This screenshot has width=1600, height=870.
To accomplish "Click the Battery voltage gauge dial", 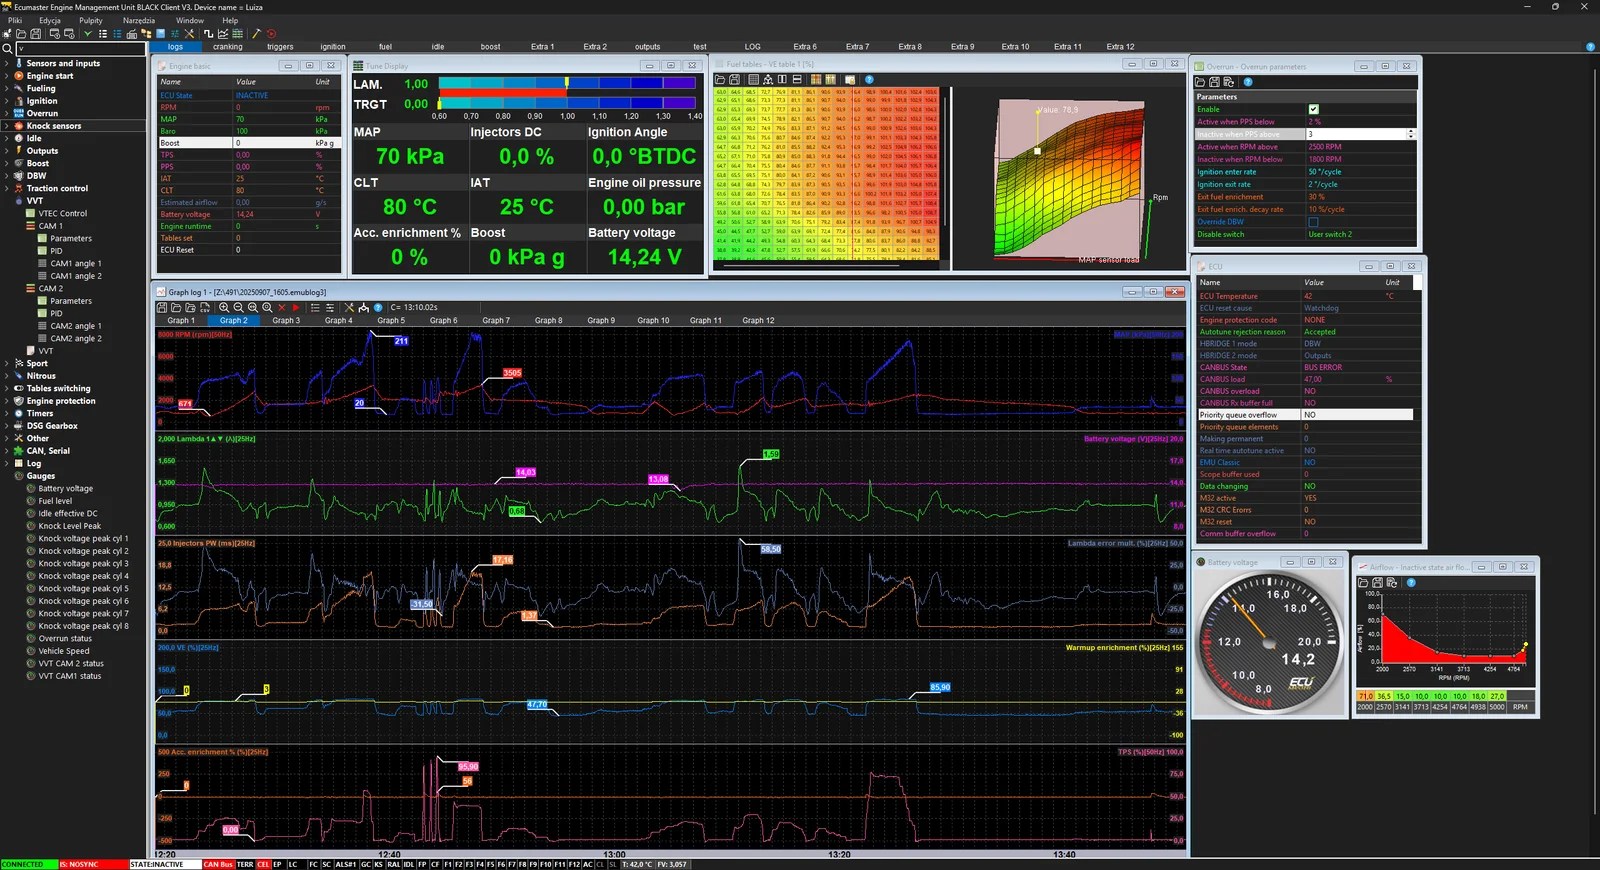I will [1270, 643].
